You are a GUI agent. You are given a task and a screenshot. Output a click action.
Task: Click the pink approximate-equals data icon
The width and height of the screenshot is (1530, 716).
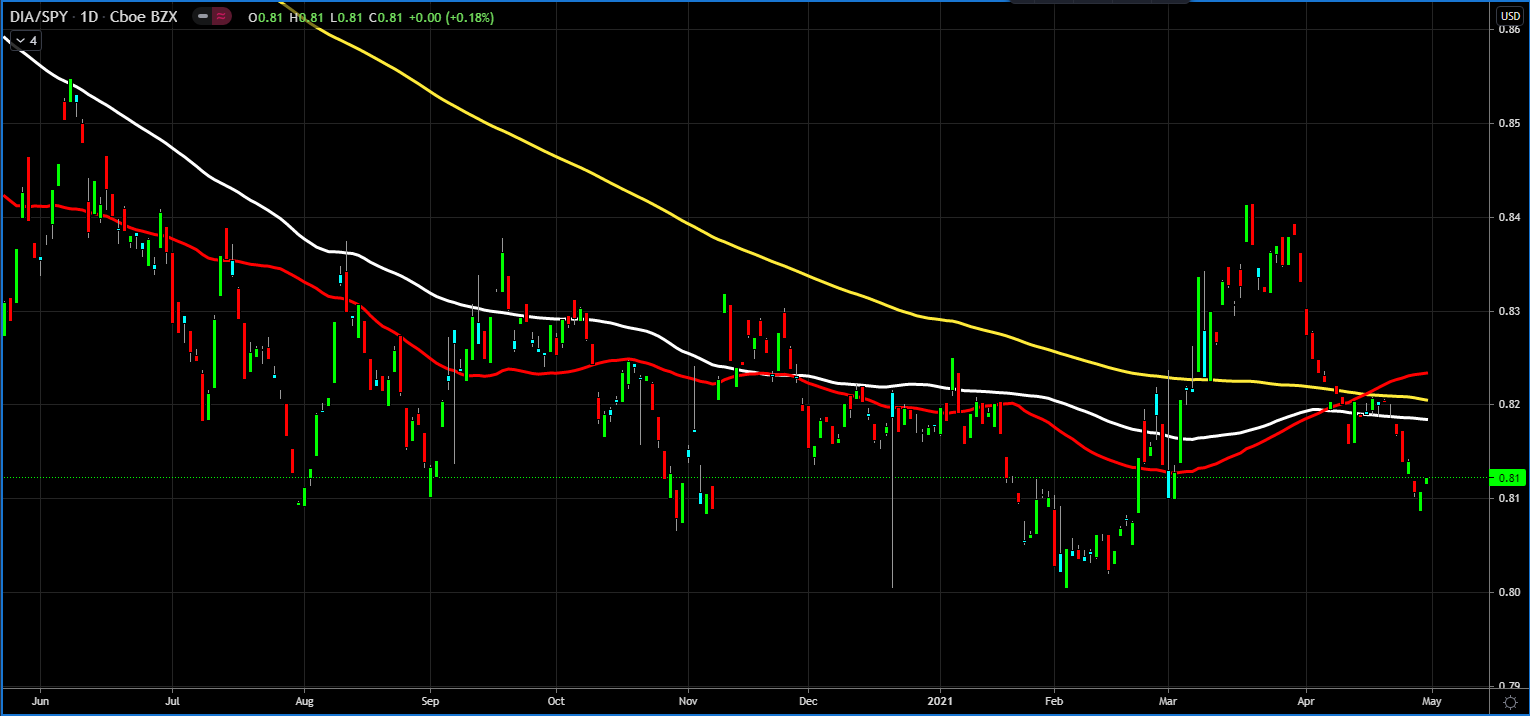tap(222, 18)
